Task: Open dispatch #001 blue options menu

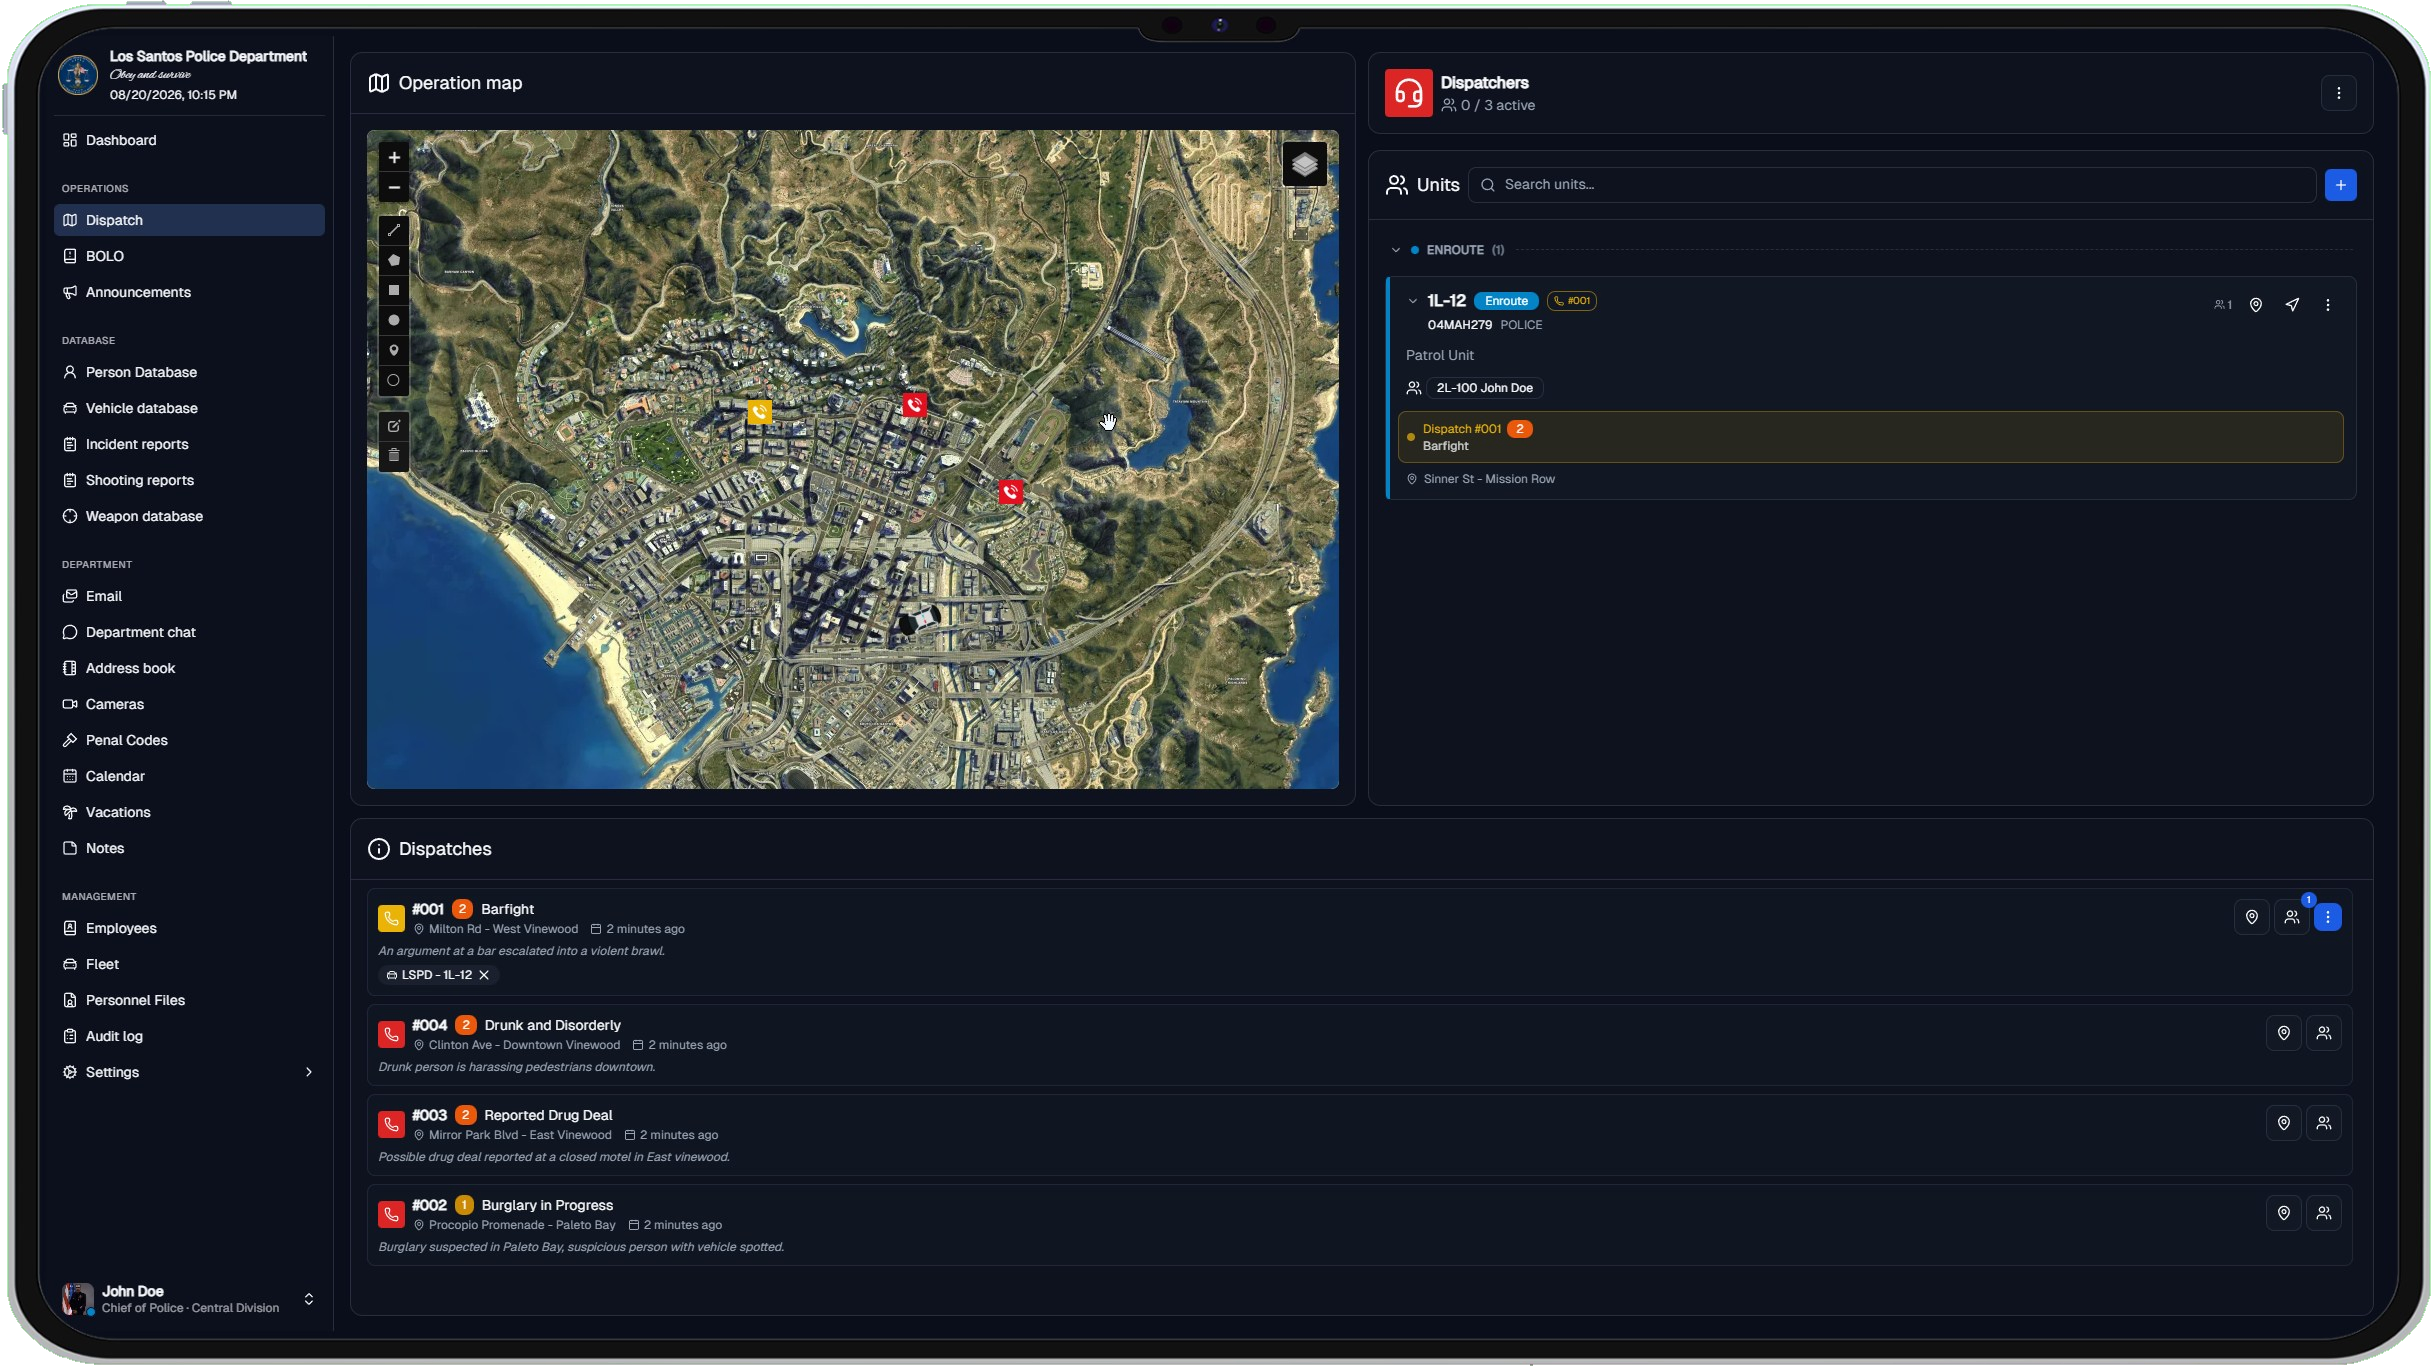Action: [x=2327, y=917]
